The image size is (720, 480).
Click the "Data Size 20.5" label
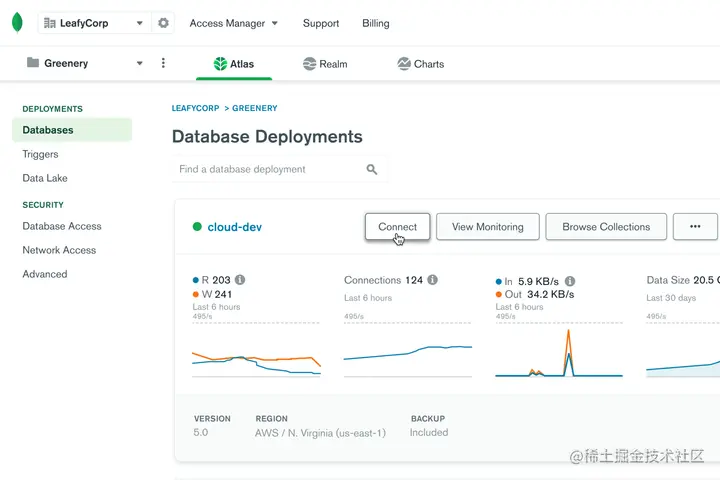point(681,280)
